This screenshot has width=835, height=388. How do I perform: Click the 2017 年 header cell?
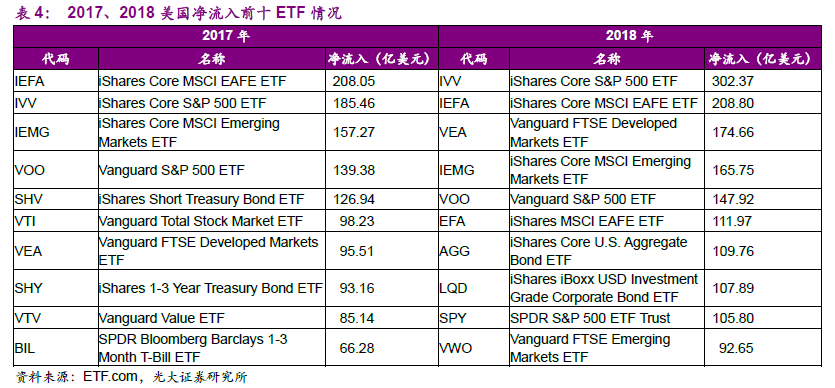[x=226, y=36]
